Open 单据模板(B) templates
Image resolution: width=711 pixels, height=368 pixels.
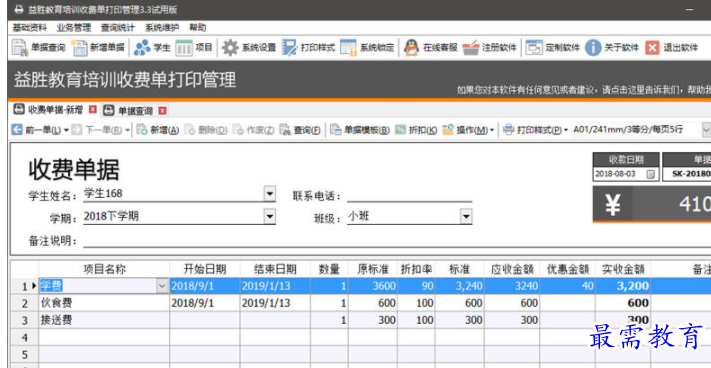click(x=360, y=130)
